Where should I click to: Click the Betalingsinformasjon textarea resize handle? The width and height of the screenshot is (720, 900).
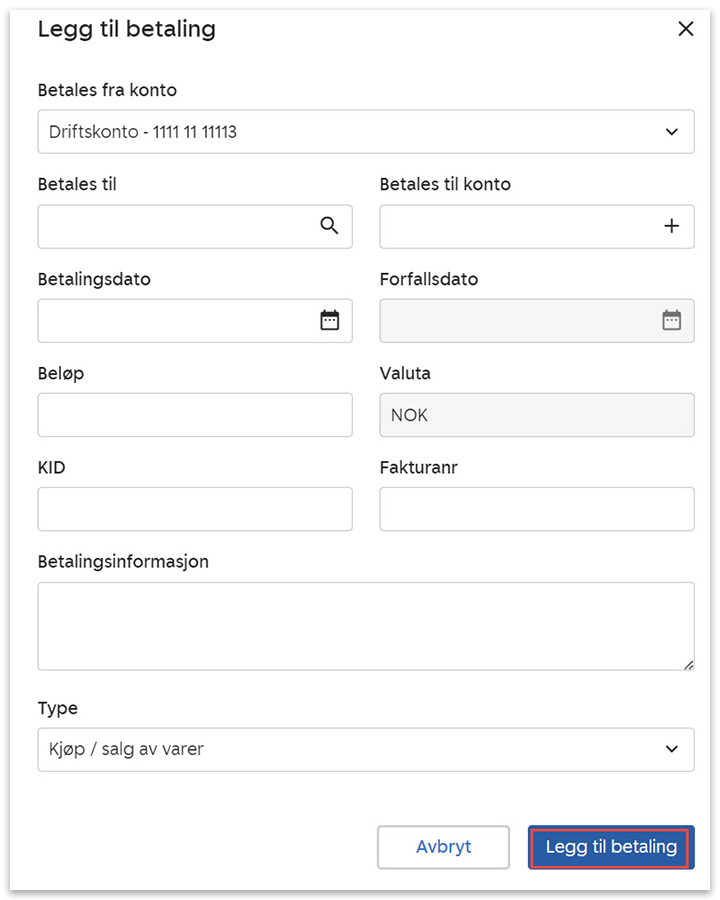(688, 664)
